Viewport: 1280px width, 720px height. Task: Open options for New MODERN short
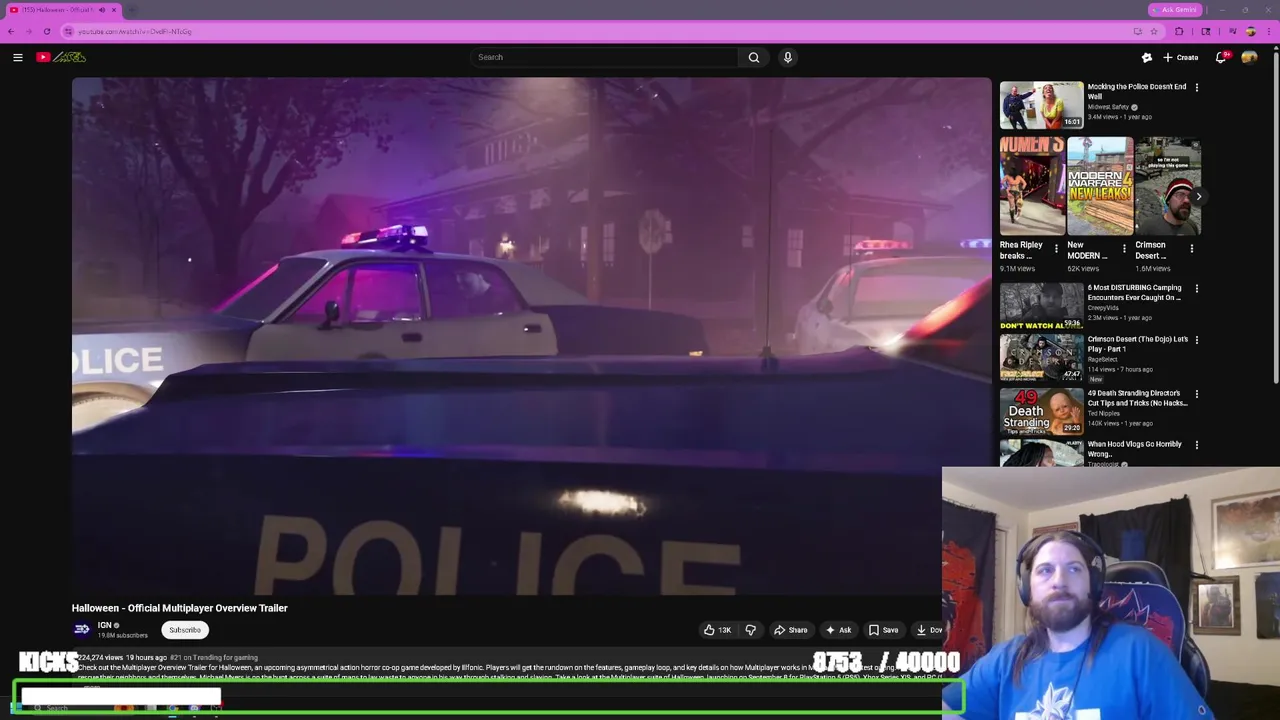[x=1123, y=248]
